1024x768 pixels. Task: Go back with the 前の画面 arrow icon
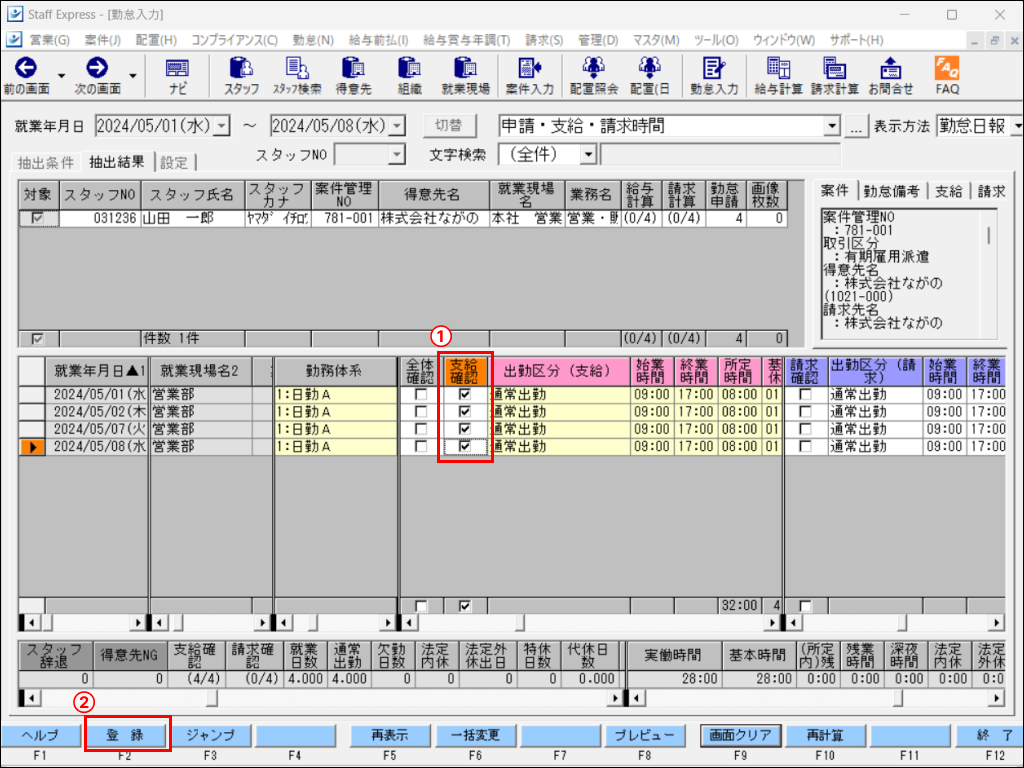click(x=26, y=68)
